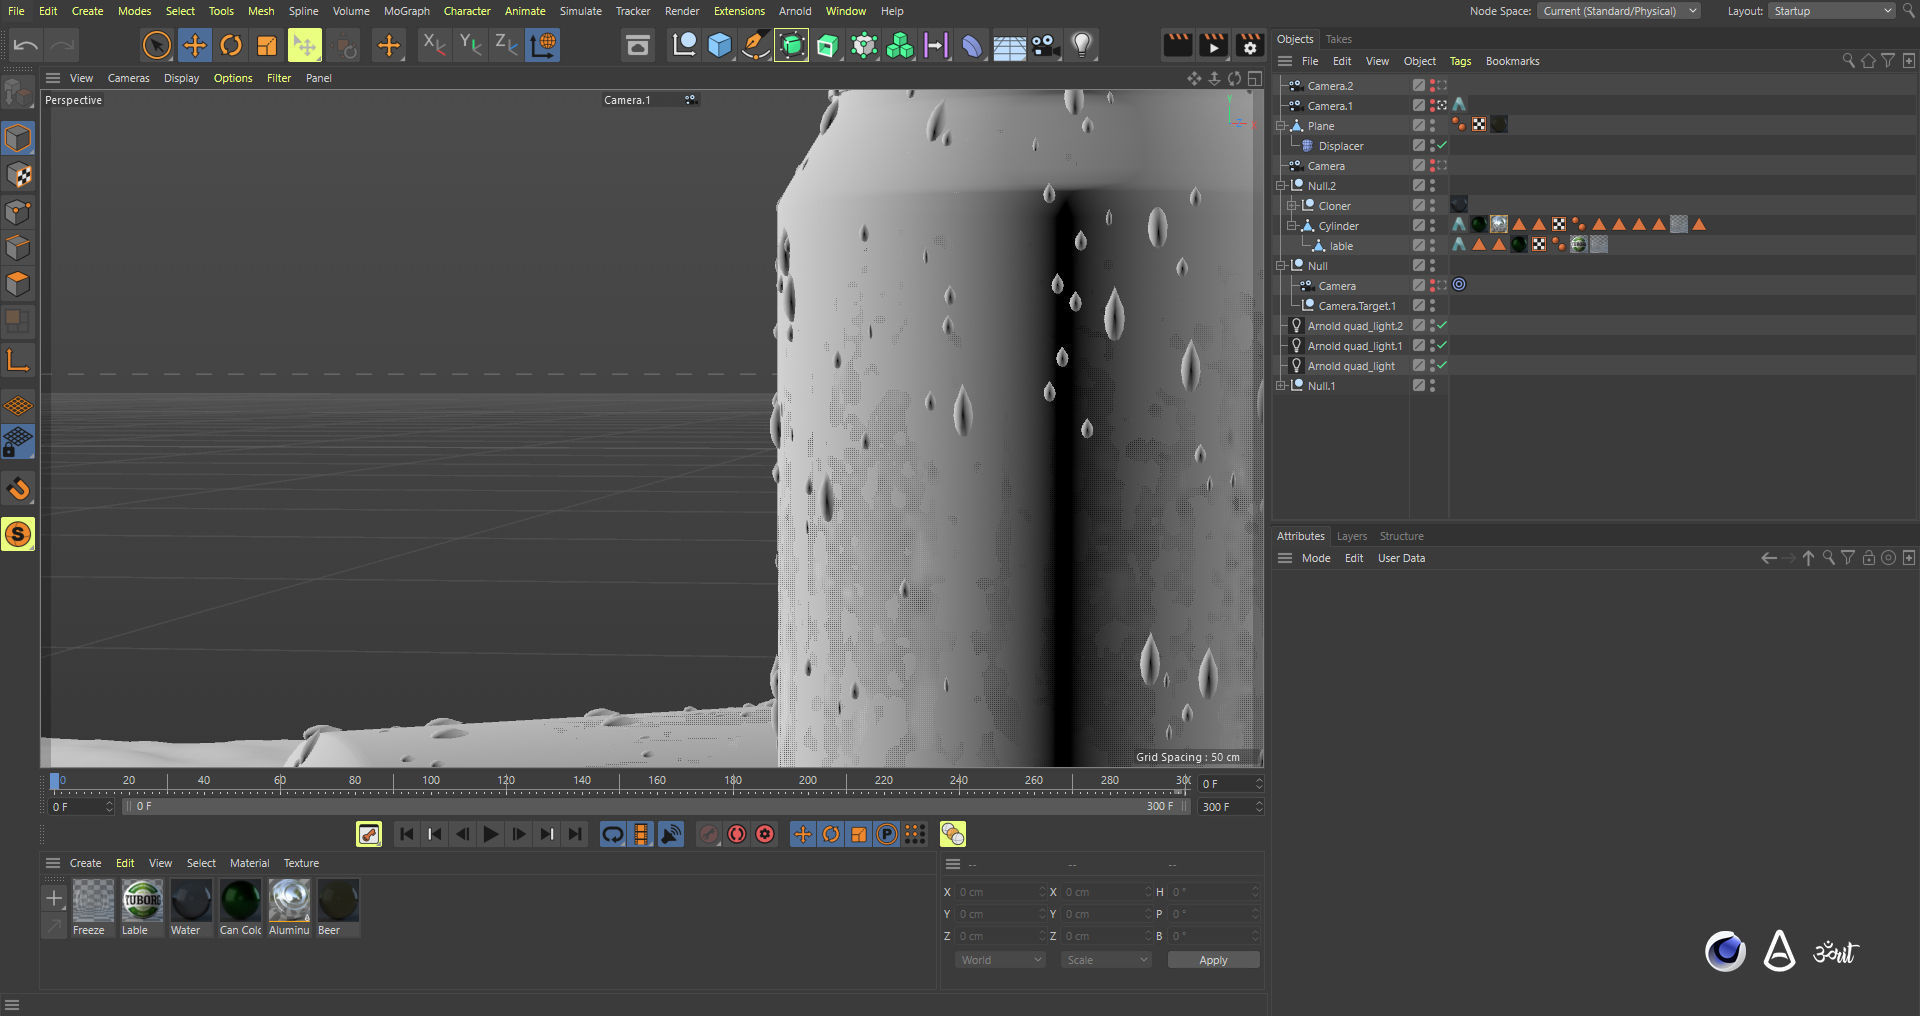Screen dimensions: 1920x1016
Task: Add a Light object from toolbar
Action: click(1081, 45)
